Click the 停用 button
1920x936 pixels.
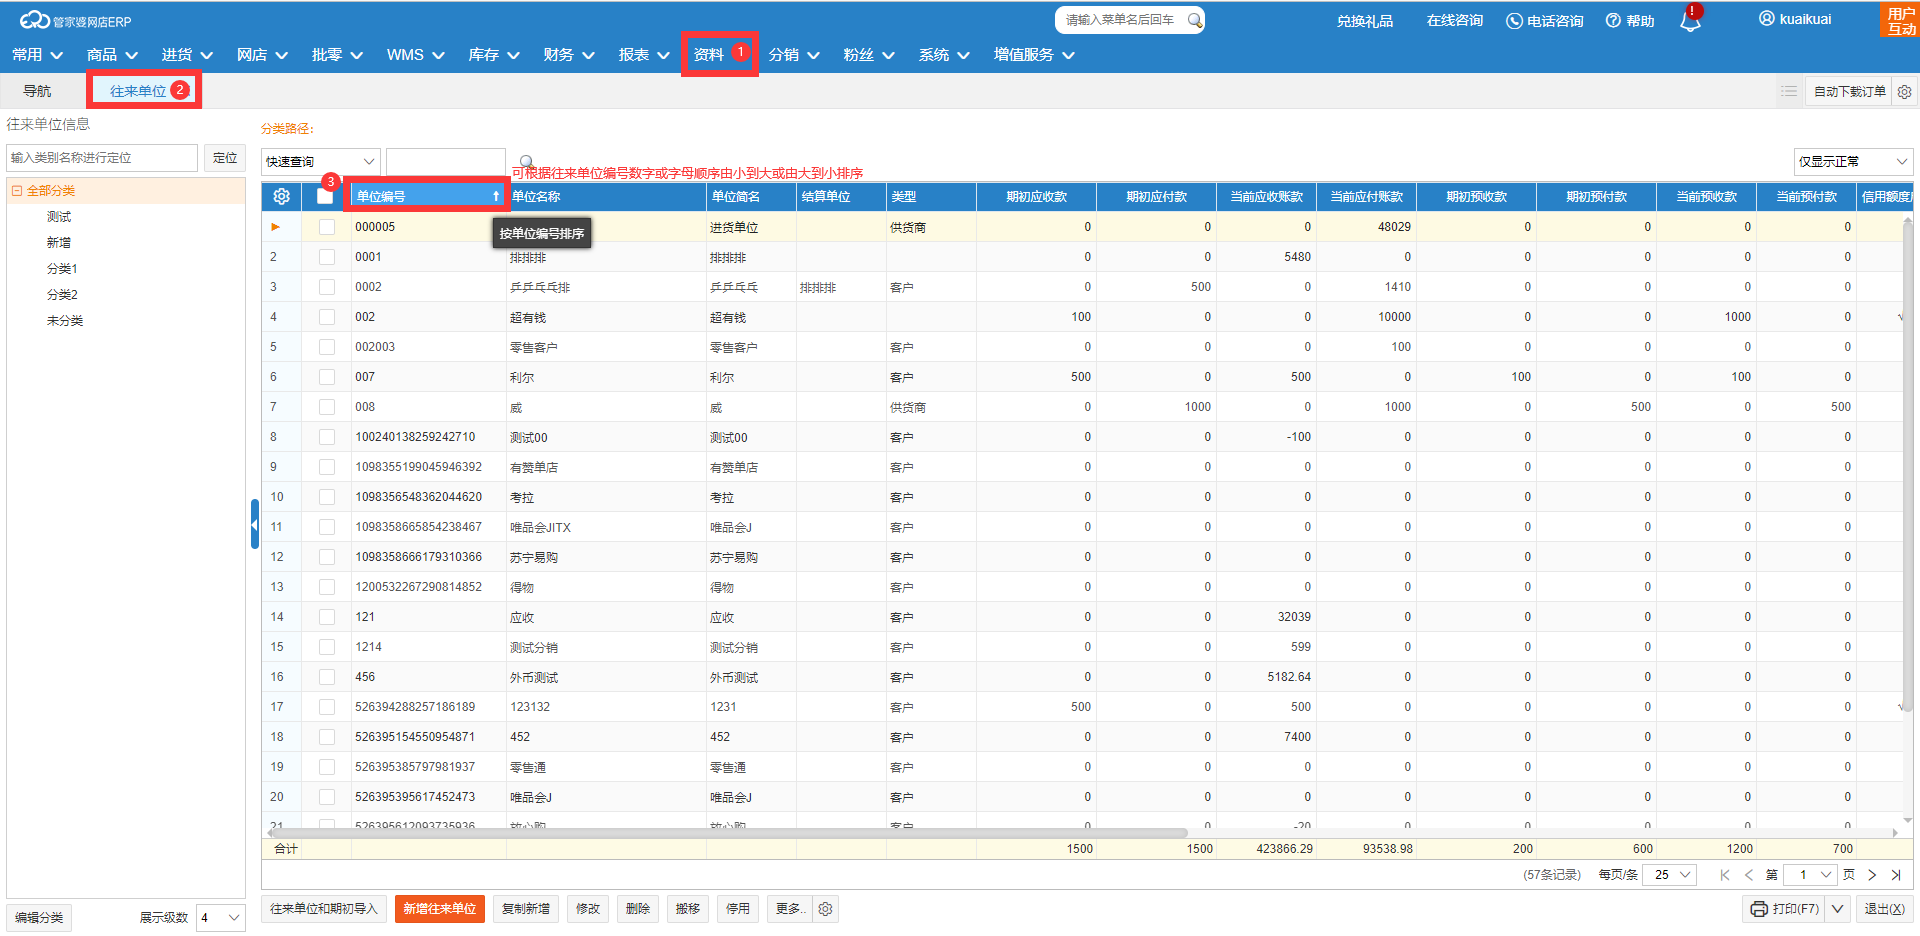738,909
